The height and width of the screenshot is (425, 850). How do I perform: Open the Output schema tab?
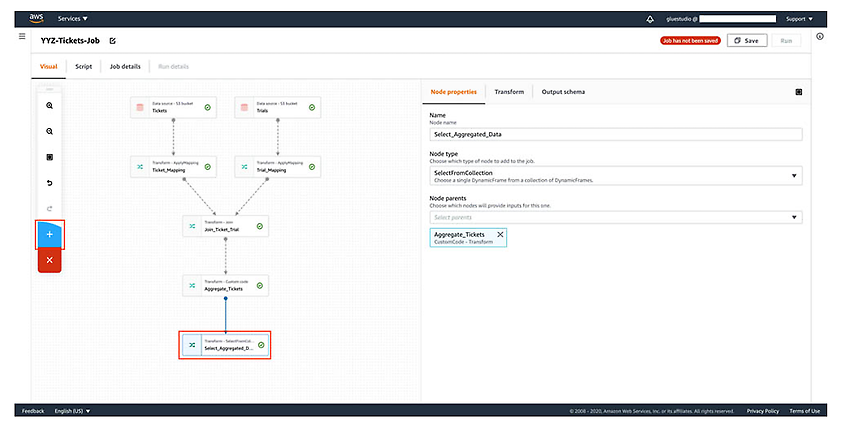click(563, 92)
